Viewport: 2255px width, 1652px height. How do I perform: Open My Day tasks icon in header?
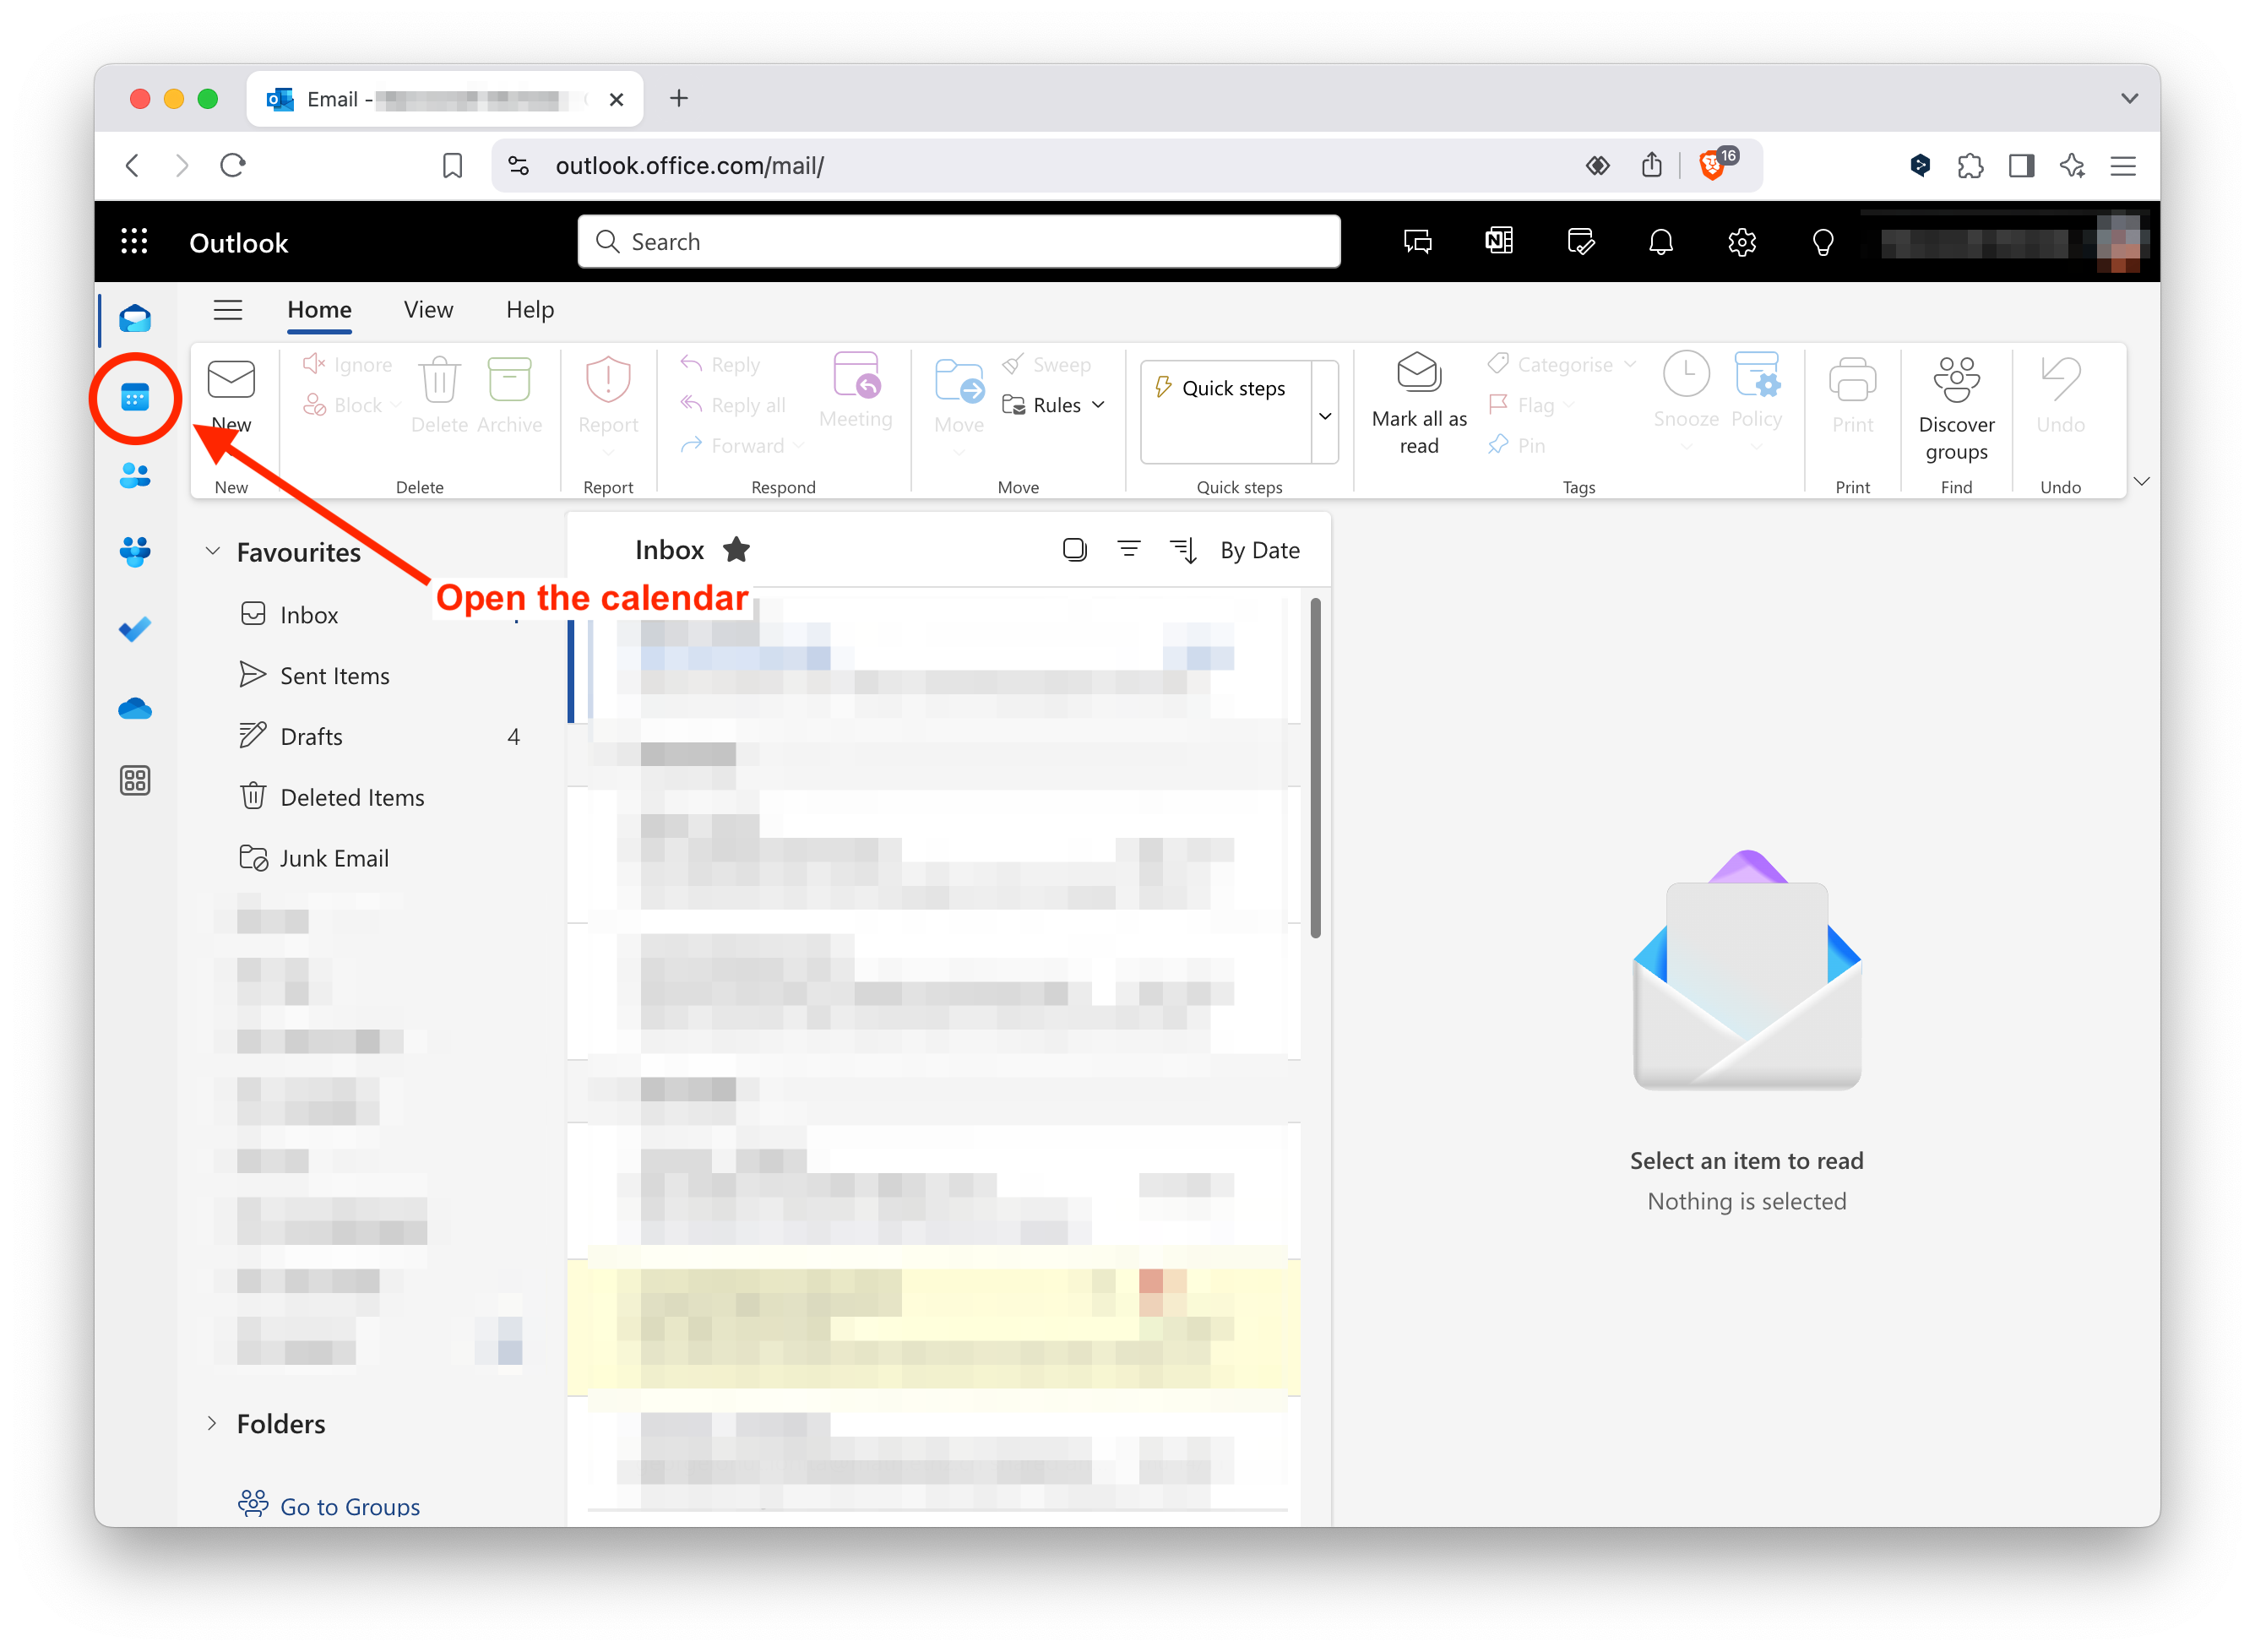tap(1581, 241)
